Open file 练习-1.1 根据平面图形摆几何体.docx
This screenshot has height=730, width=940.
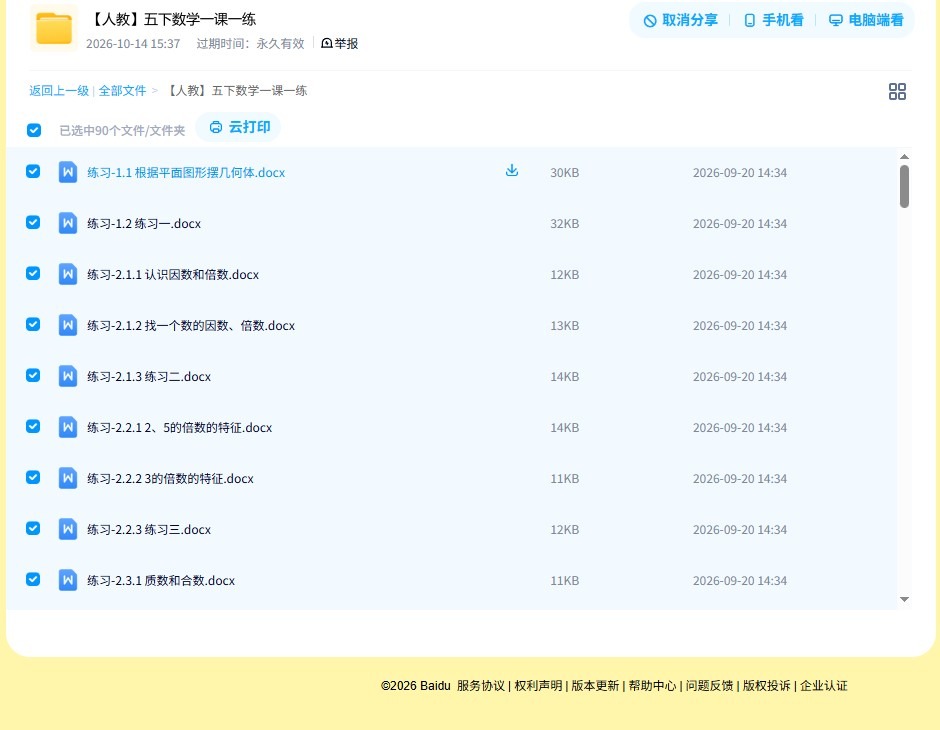pos(186,173)
